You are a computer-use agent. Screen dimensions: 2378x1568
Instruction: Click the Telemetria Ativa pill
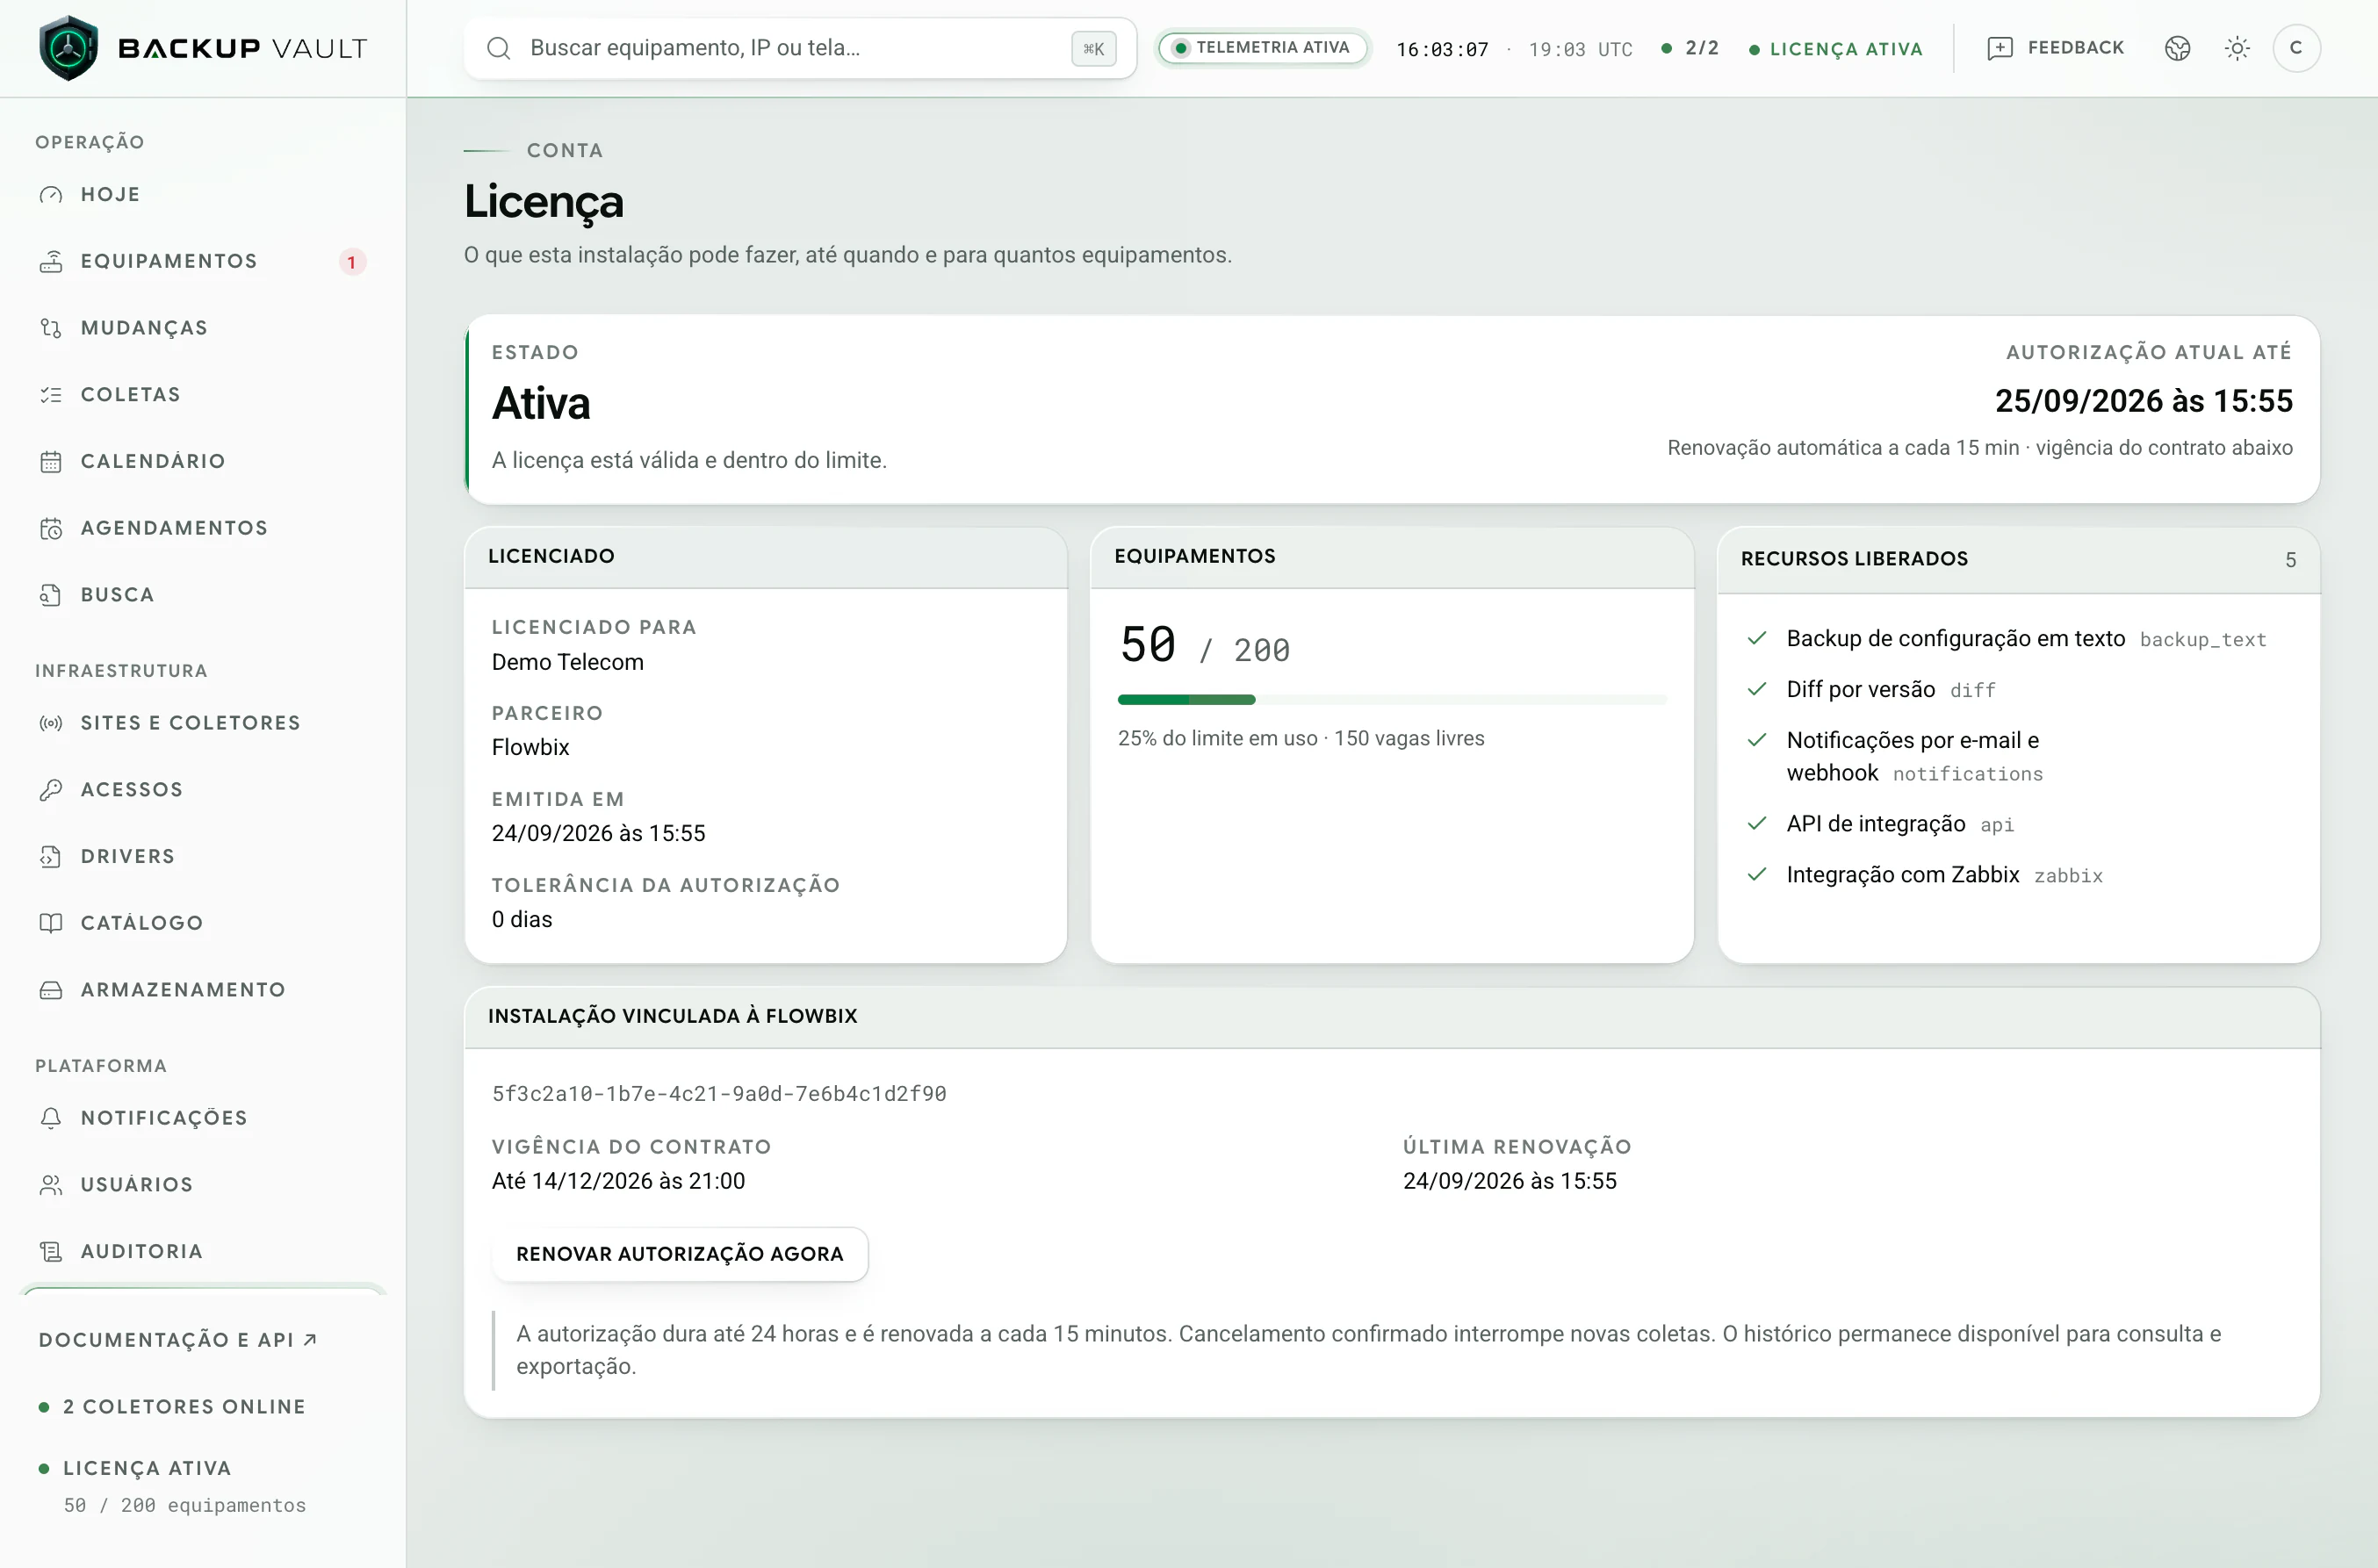click(x=1262, y=48)
